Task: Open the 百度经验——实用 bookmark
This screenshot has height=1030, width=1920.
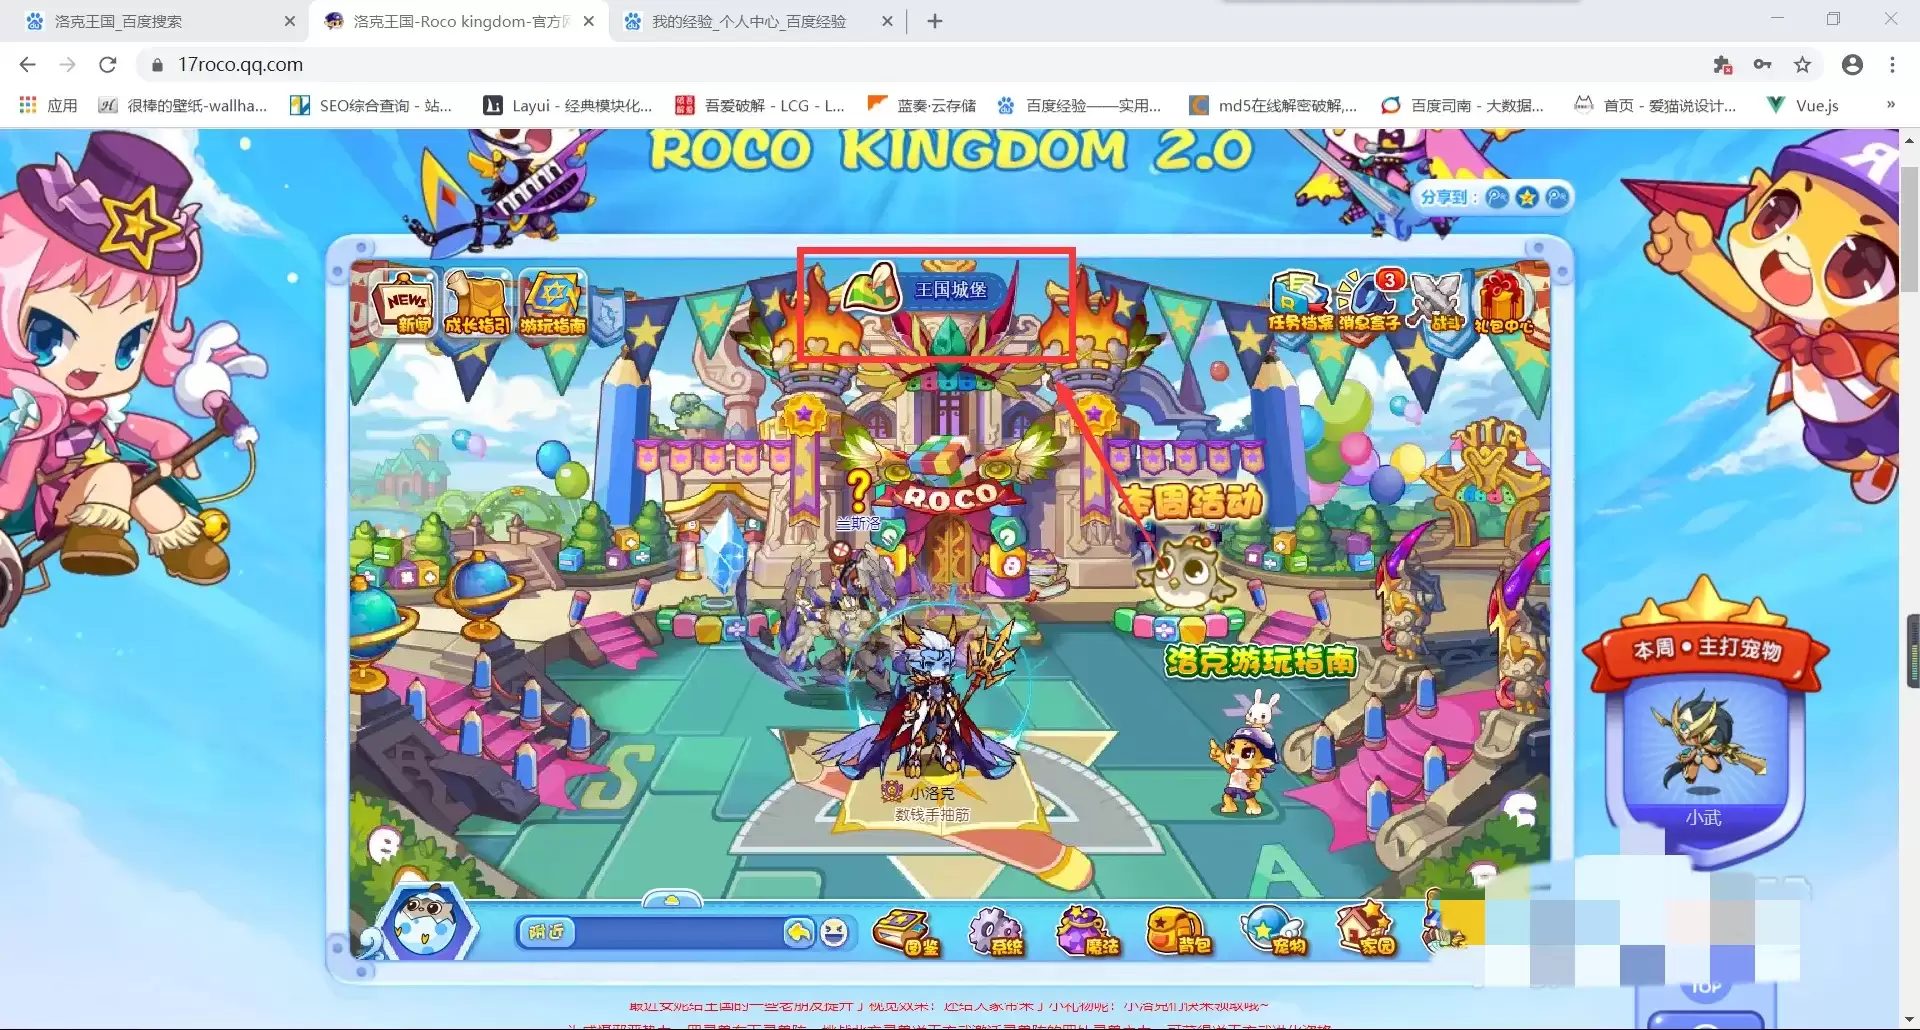Action: tap(1079, 105)
